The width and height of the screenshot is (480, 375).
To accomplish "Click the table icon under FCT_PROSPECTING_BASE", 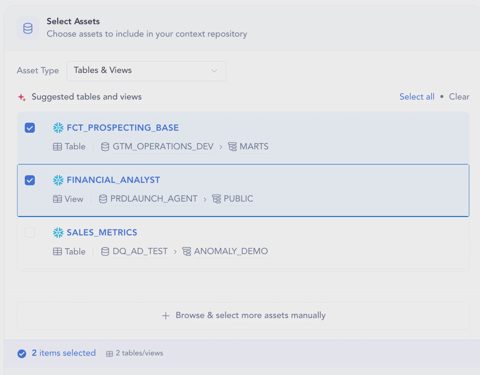I will pos(57,147).
